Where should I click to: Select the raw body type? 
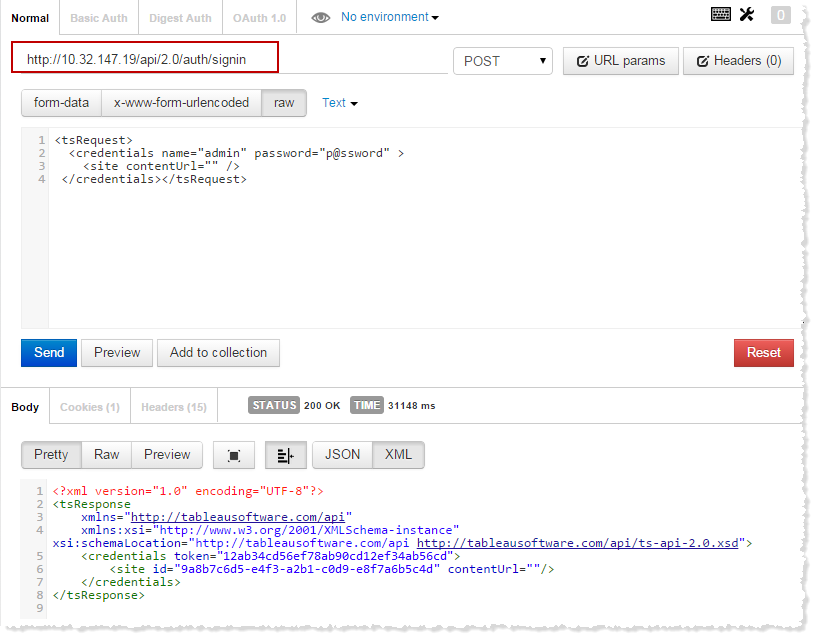pos(283,103)
